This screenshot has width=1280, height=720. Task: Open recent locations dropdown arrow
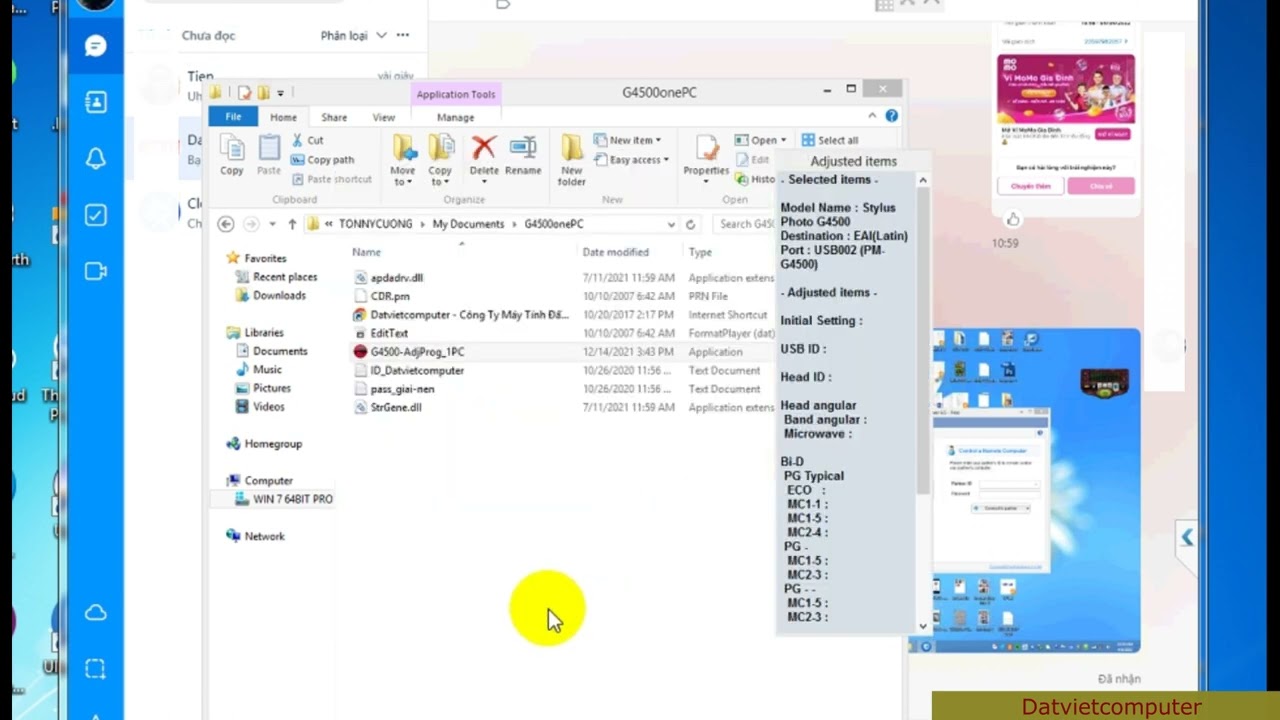point(272,224)
